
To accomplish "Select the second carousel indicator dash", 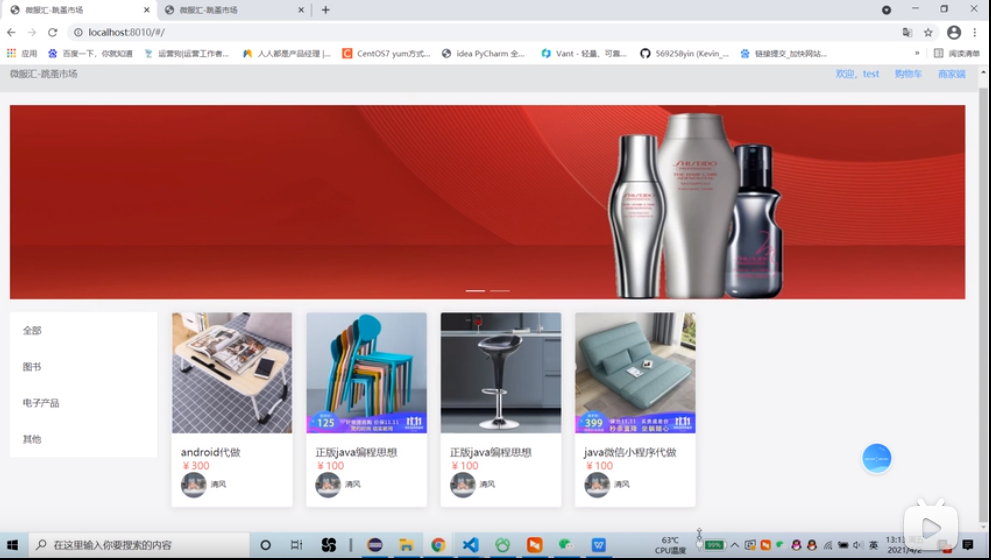I will coord(500,291).
